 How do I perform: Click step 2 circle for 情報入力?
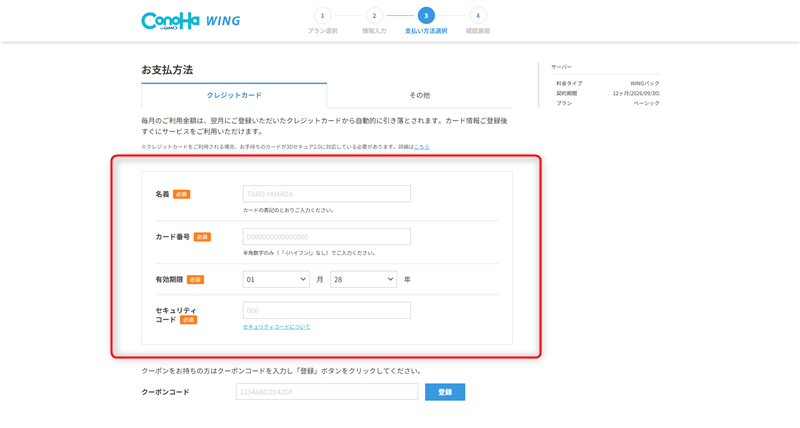click(374, 16)
